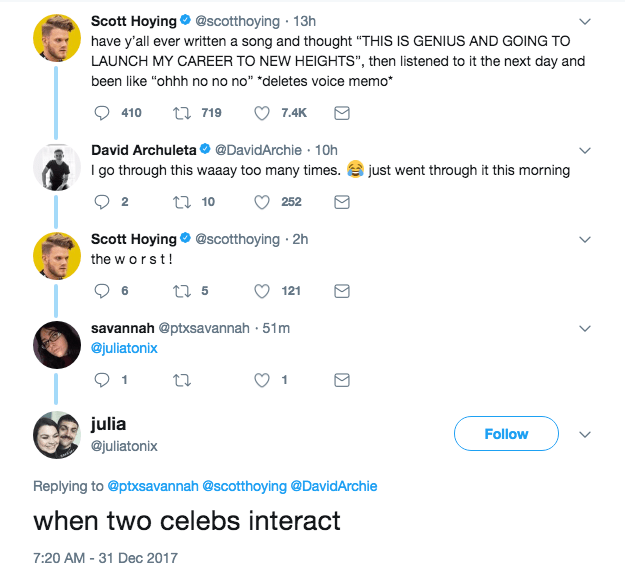This screenshot has height=577, width=625.
Task: Open the tweet timestamp 7:20 AM - 31 Dec 2017
Action: pyautogui.click(x=105, y=558)
